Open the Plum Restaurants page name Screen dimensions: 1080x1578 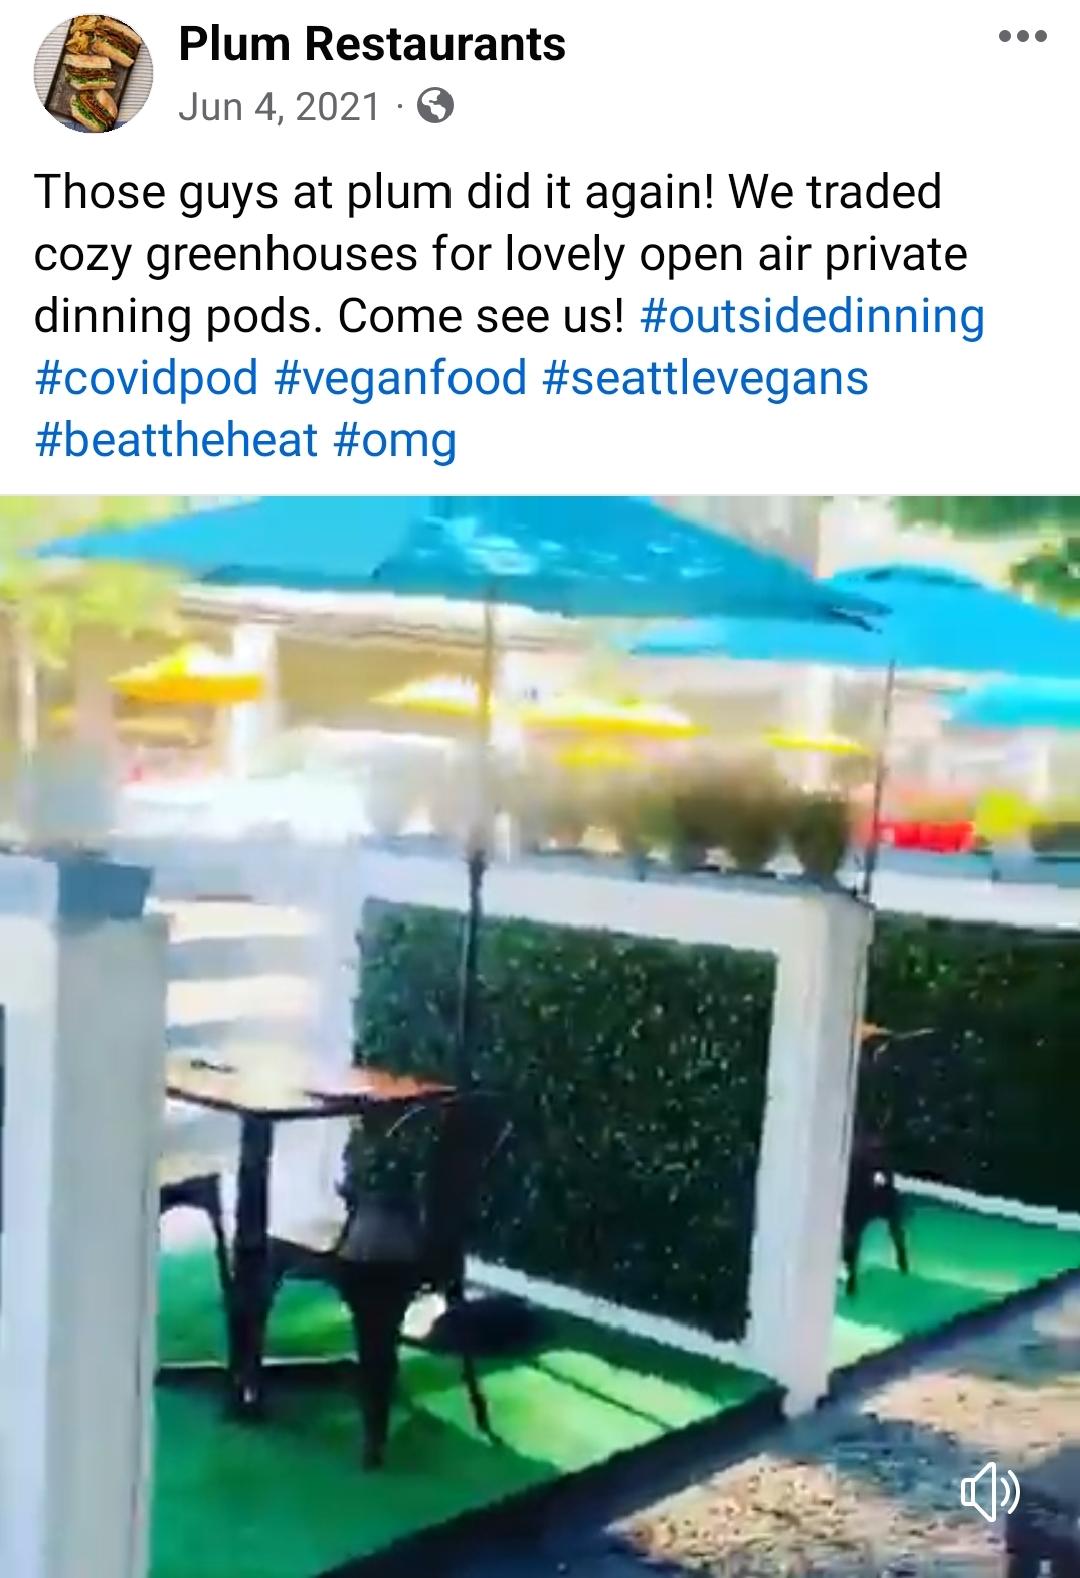coord(372,44)
